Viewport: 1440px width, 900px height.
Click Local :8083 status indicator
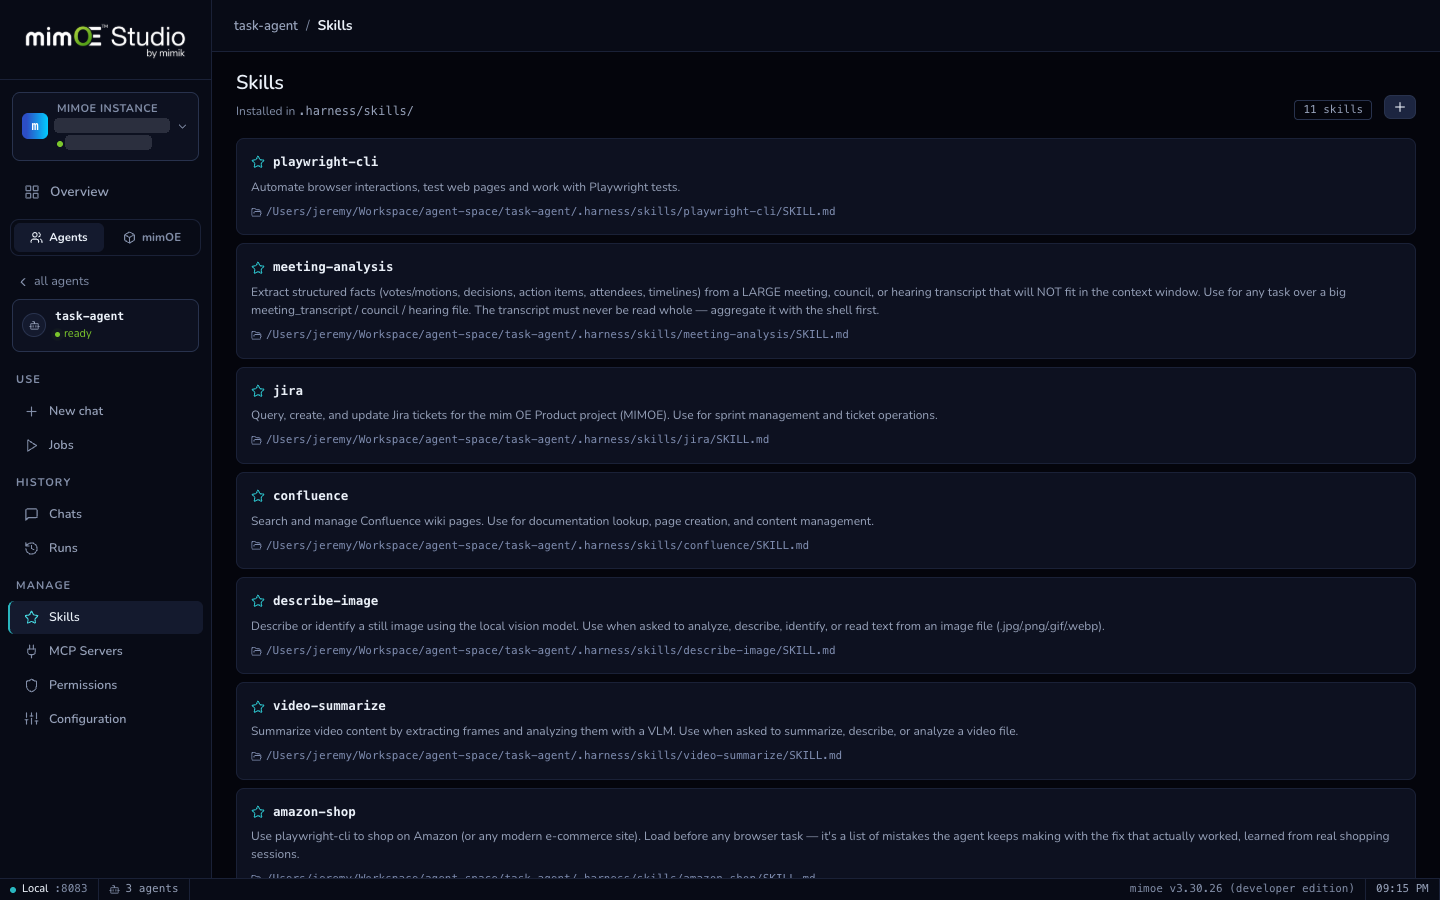point(48,888)
